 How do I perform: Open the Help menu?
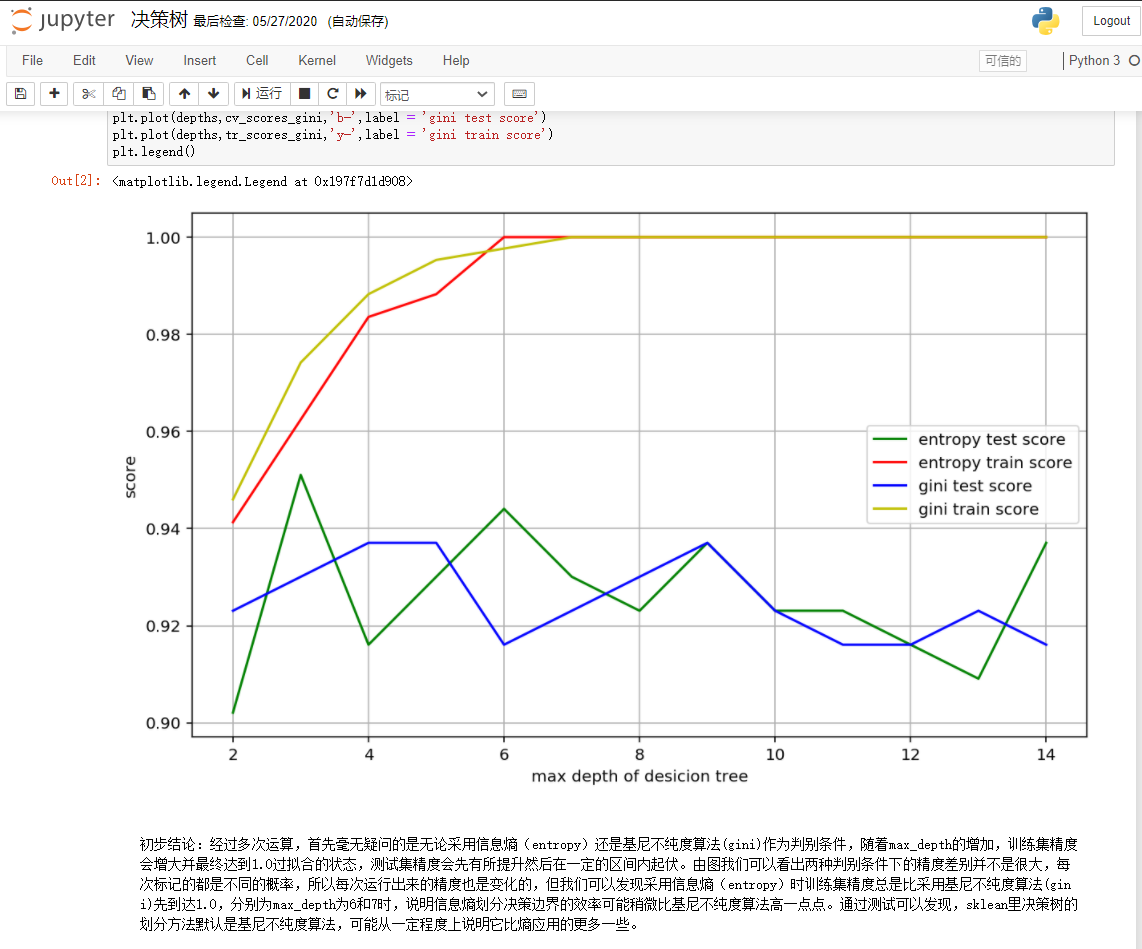(456, 60)
